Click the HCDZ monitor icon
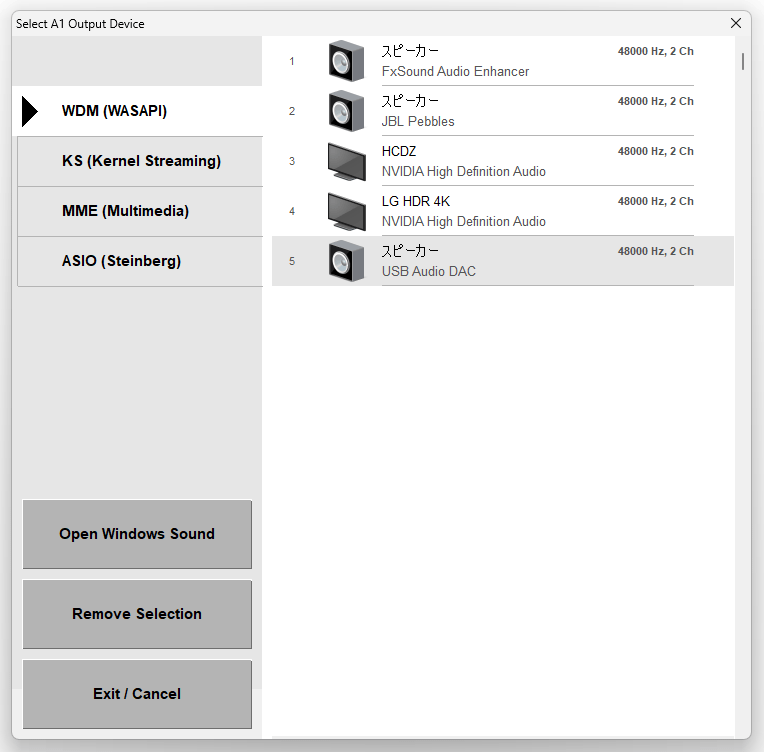The image size is (764, 752). click(346, 161)
